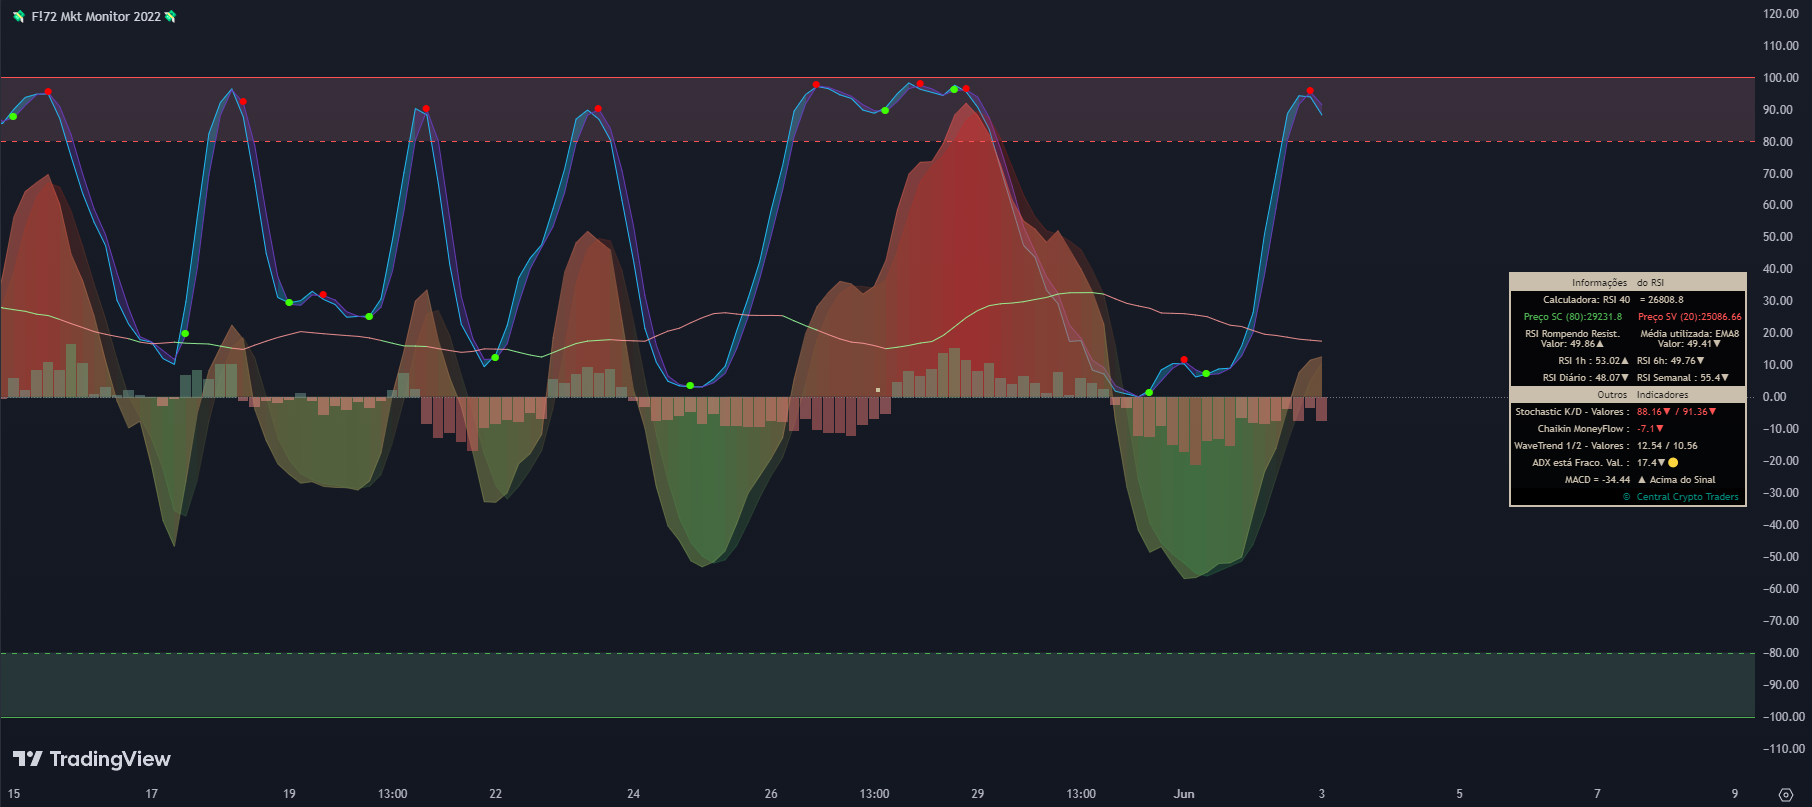Click the TradingView logo

coord(92,759)
